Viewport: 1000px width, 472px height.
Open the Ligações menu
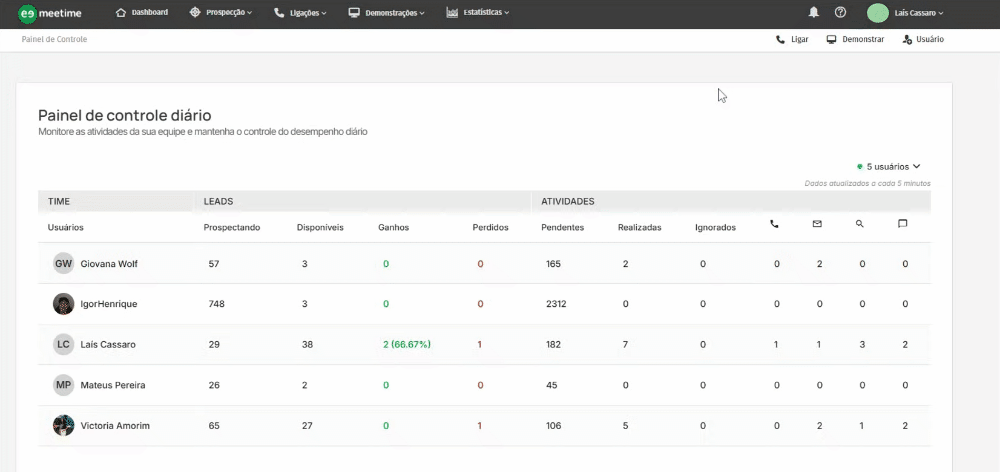coord(300,13)
